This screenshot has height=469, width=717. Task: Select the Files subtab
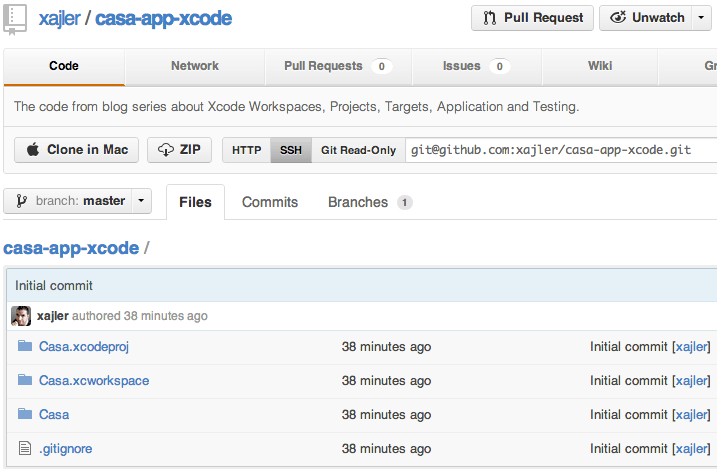pos(195,202)
